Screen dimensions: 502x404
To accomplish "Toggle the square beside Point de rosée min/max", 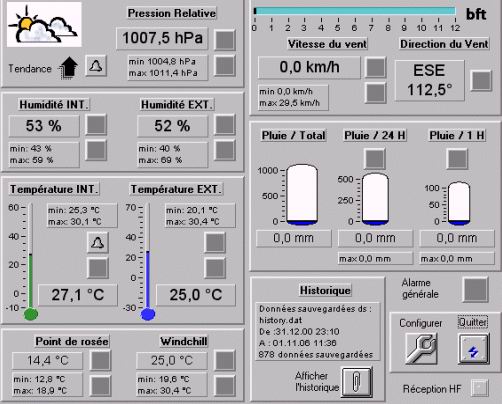I will pyautogui.click(x=101, y=386).
